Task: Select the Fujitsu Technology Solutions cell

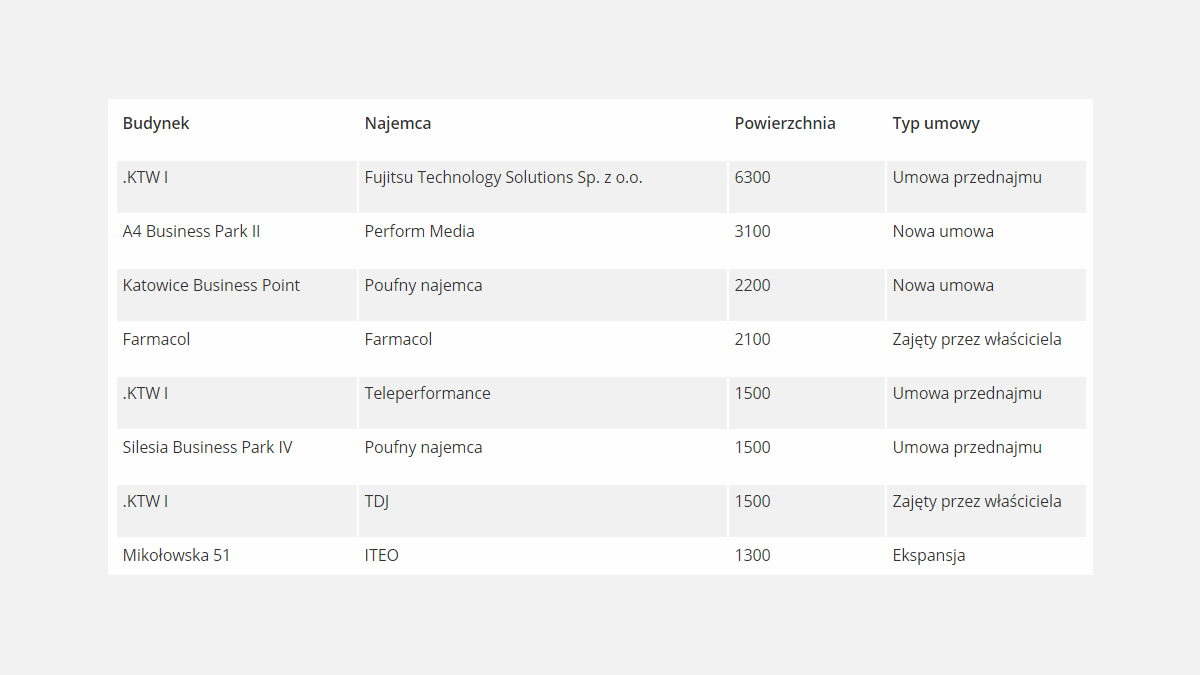Action: [x=503, y=178]
